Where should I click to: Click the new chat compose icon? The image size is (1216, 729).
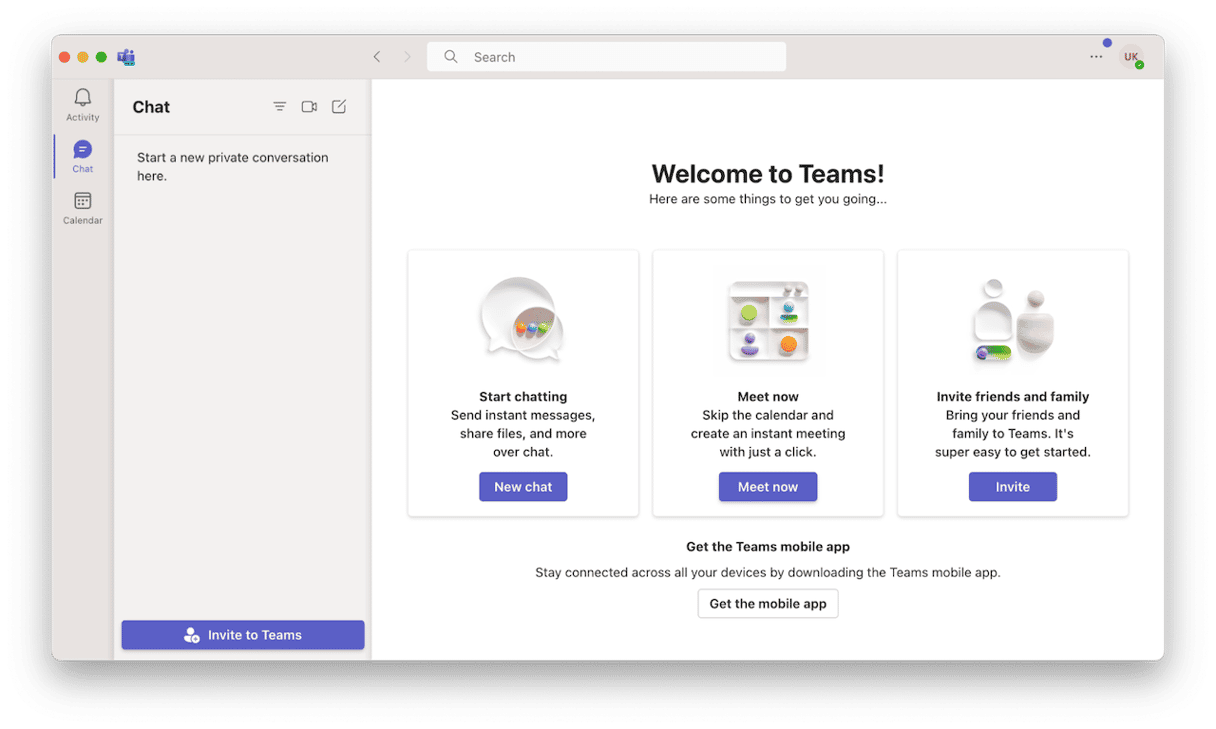click(x=339, y=107)
